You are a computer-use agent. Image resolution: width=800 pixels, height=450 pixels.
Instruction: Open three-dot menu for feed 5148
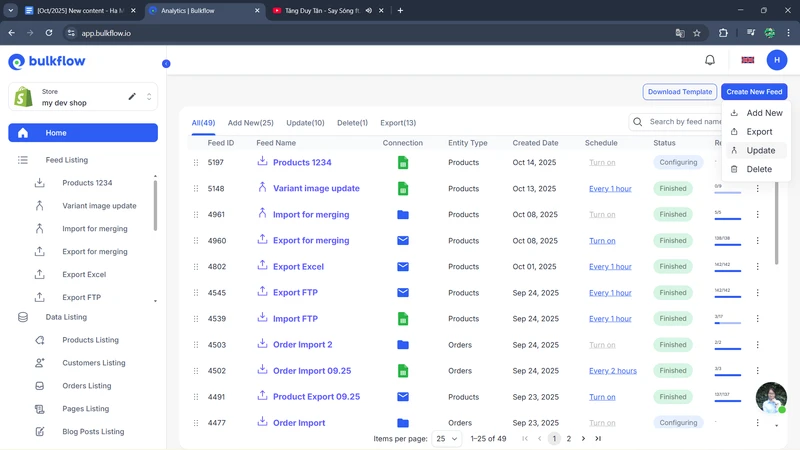click(757, 188)
